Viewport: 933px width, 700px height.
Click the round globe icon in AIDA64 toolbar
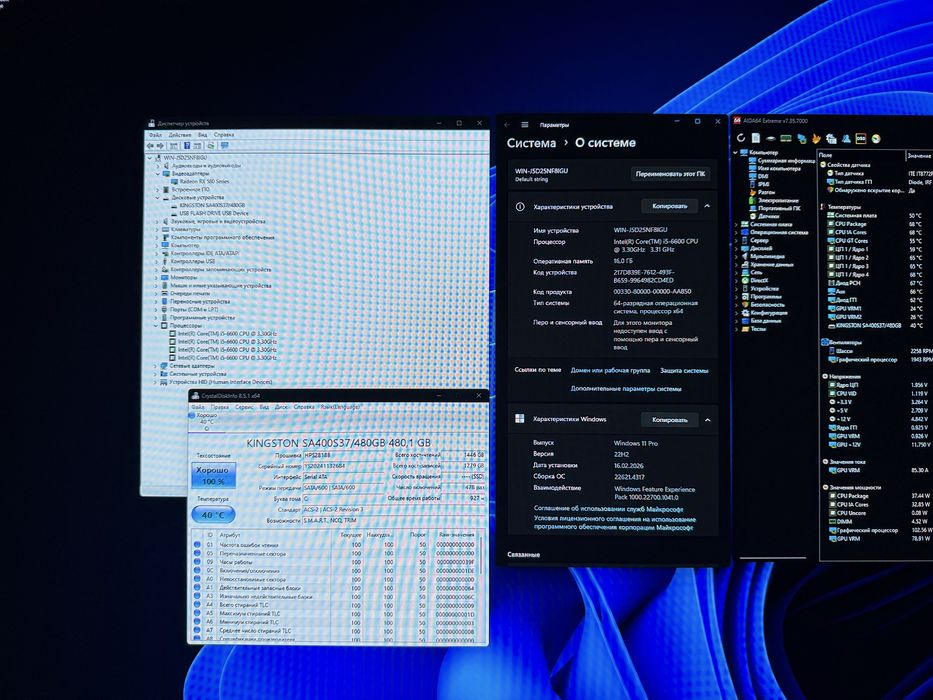[876, 139]
